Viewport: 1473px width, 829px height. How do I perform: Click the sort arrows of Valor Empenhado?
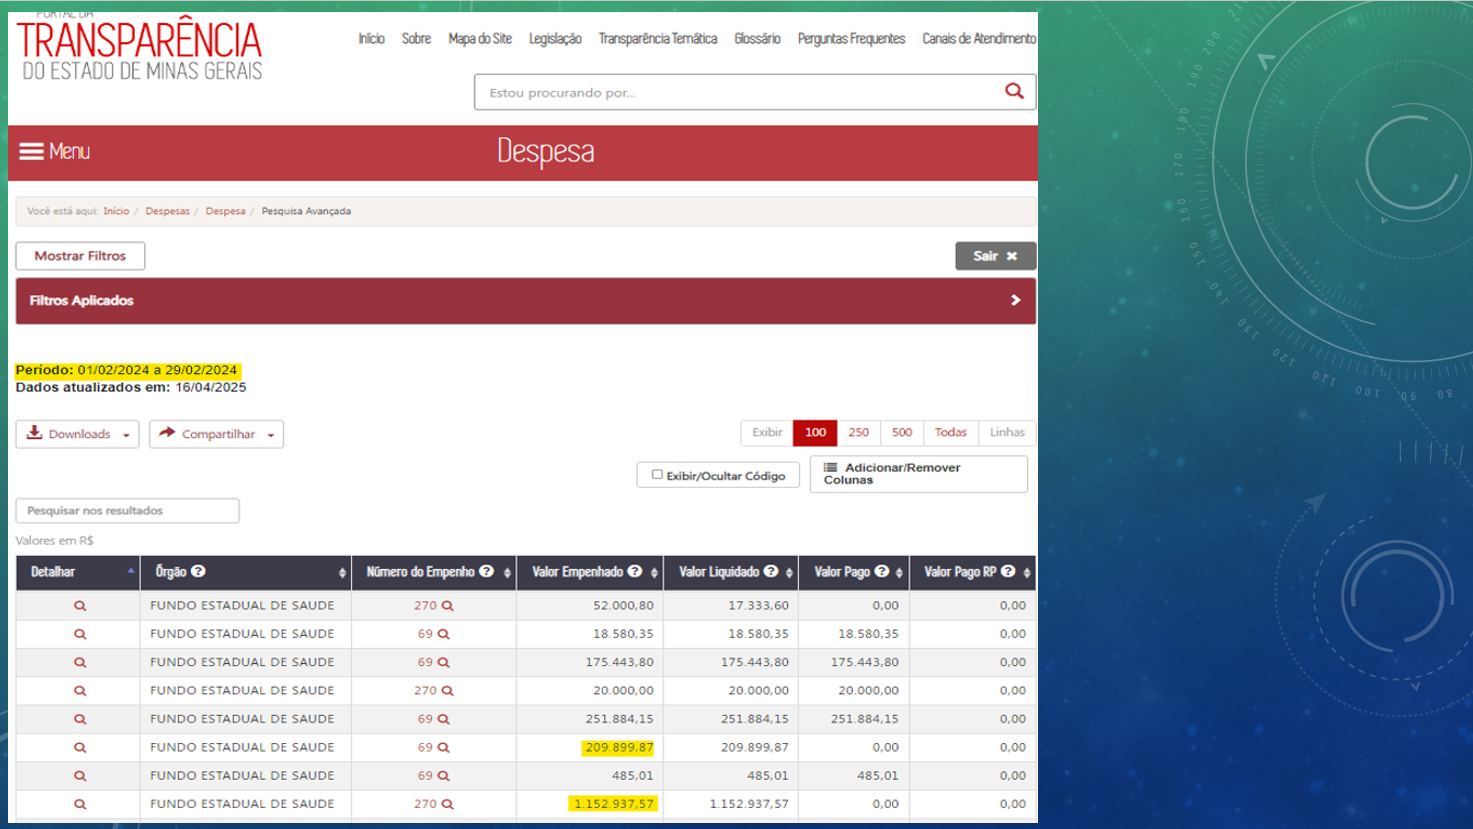tap(654, 573)
